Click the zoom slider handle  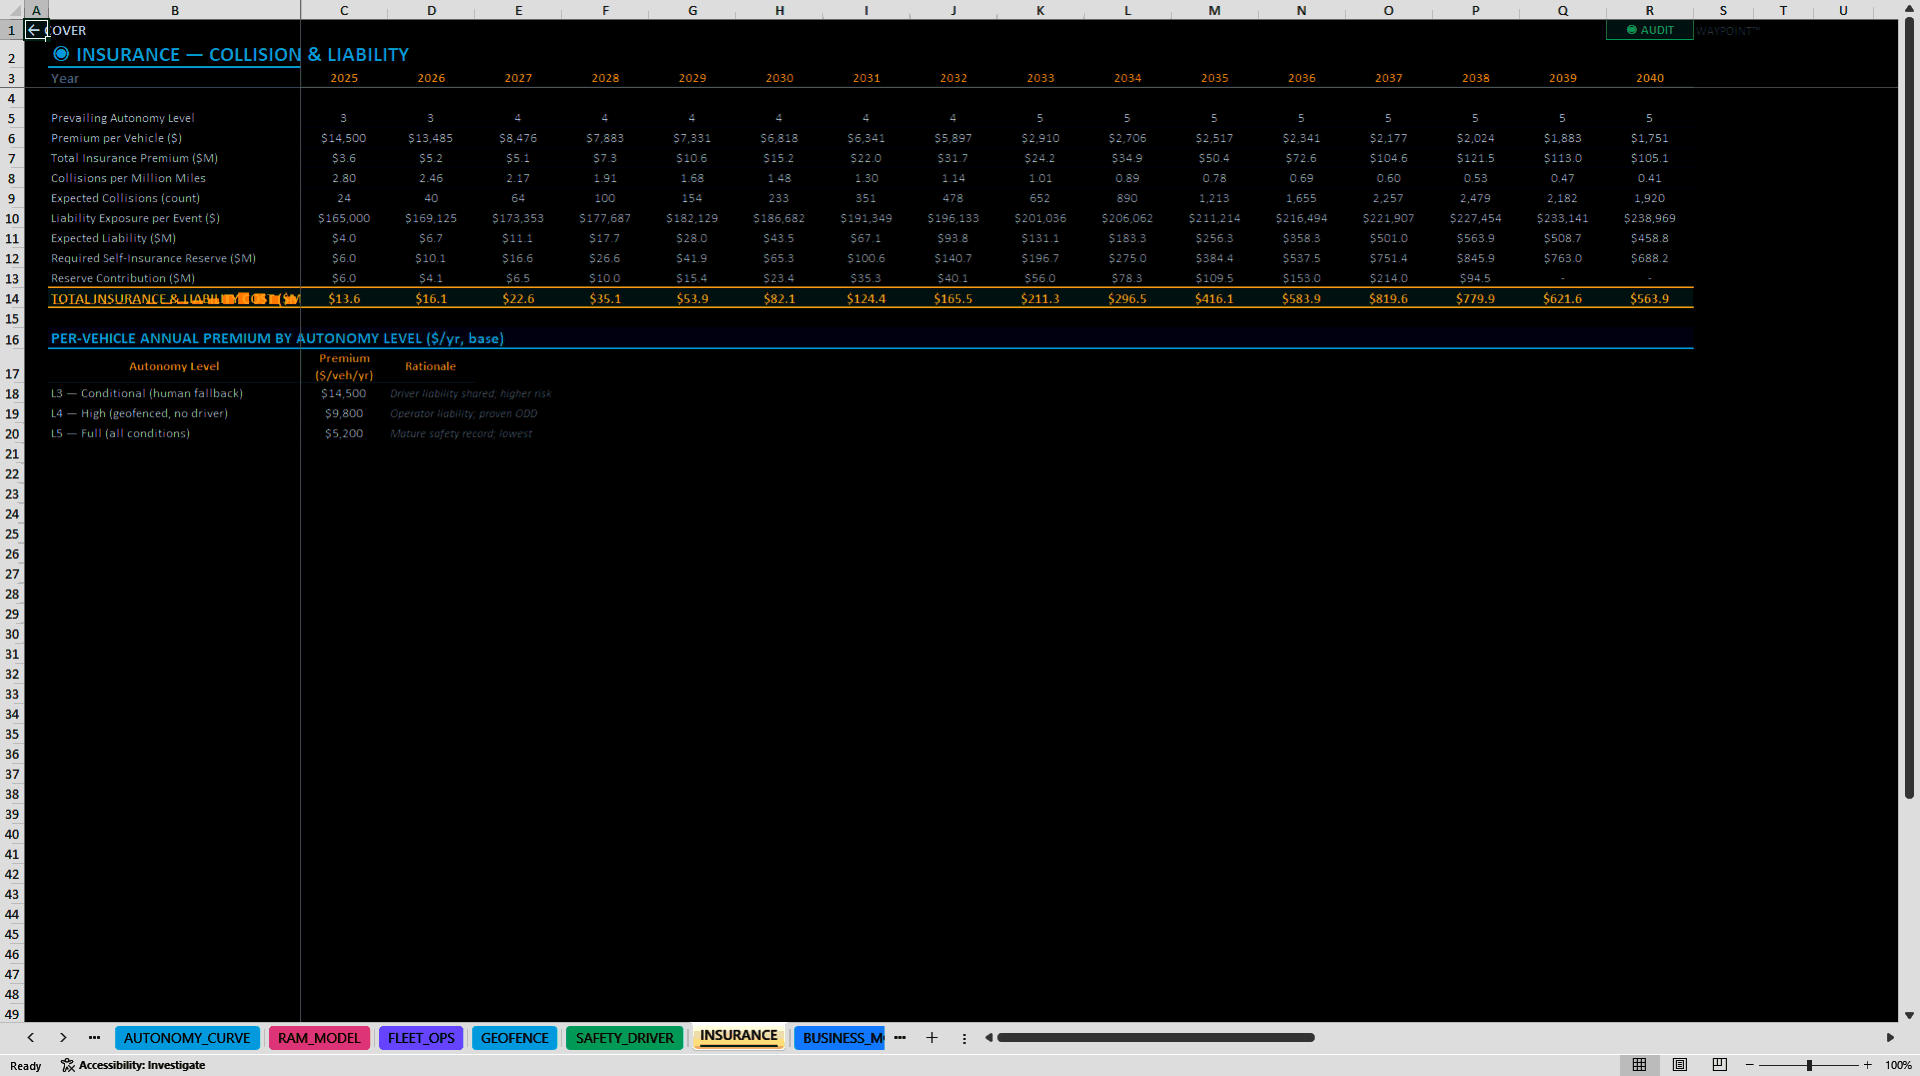coord(1809,1065)
